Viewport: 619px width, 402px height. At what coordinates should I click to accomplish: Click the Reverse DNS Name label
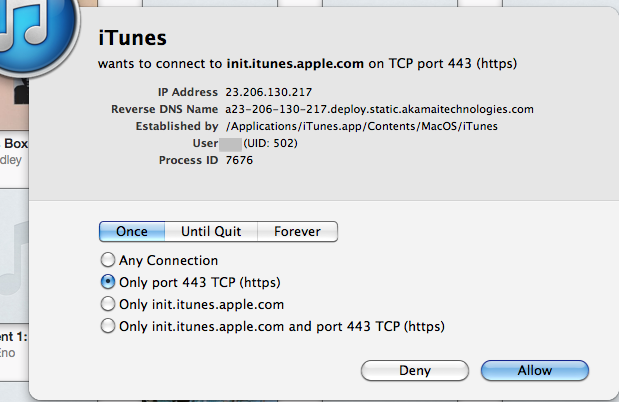pos(165,109)
